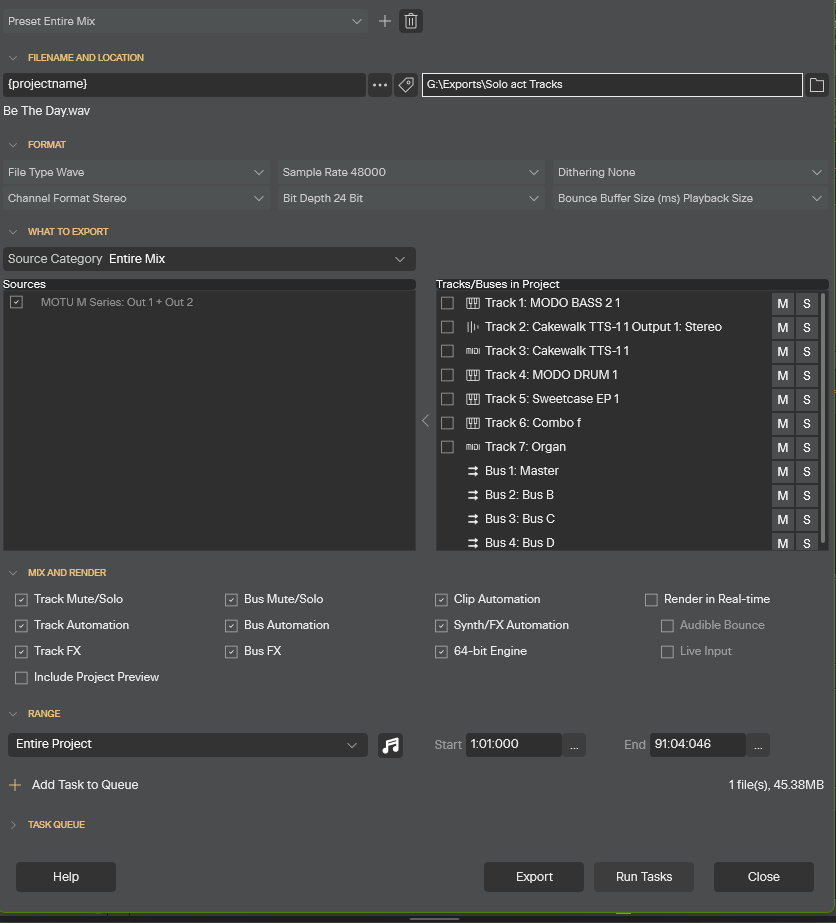This screenshot has height=923, width=836.
Task: Mute Track 1: MODO BASS 2 1
Action: pos(783,303)
